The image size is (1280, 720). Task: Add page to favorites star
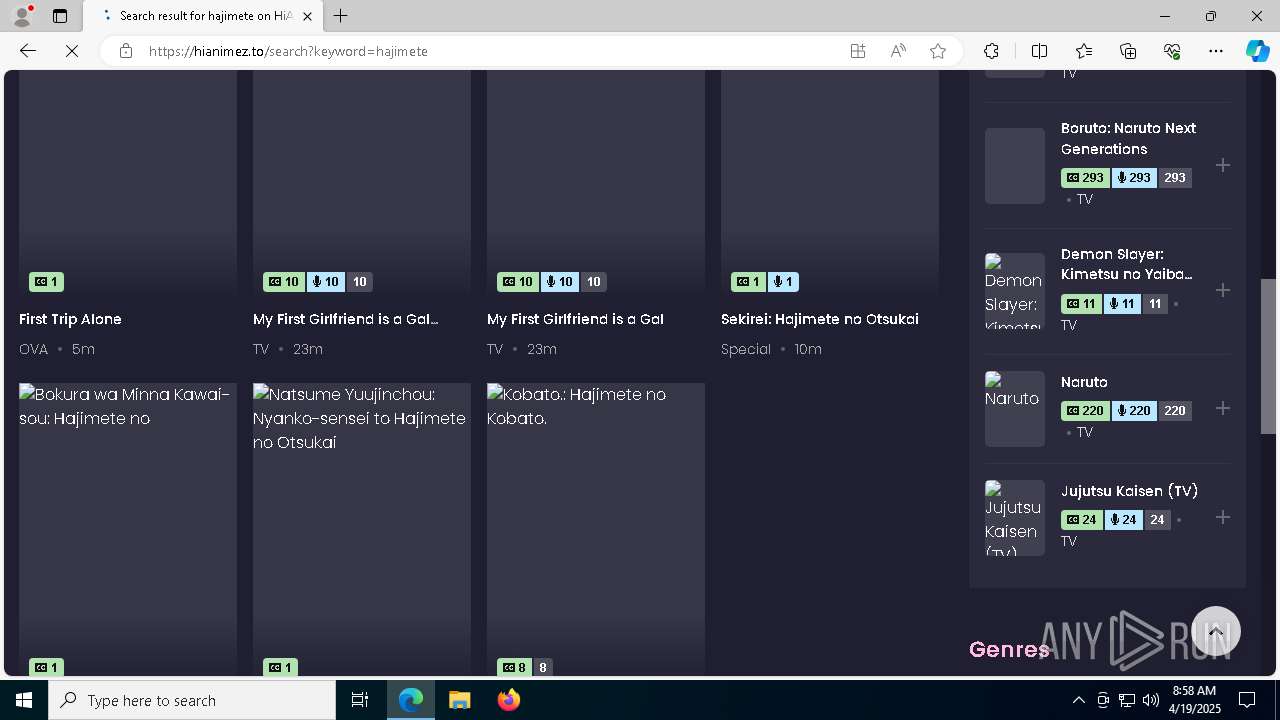[x=938, y=51]
